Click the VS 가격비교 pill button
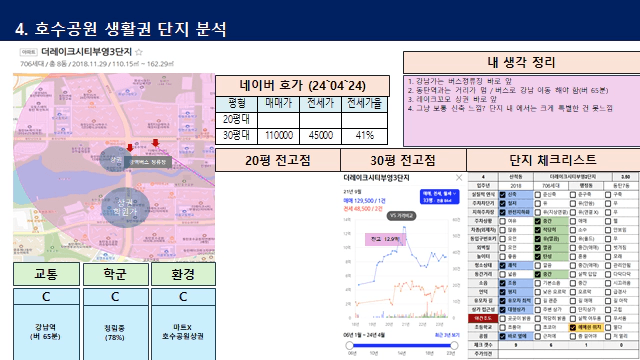The image size is (640, 360). coord(401,216)
